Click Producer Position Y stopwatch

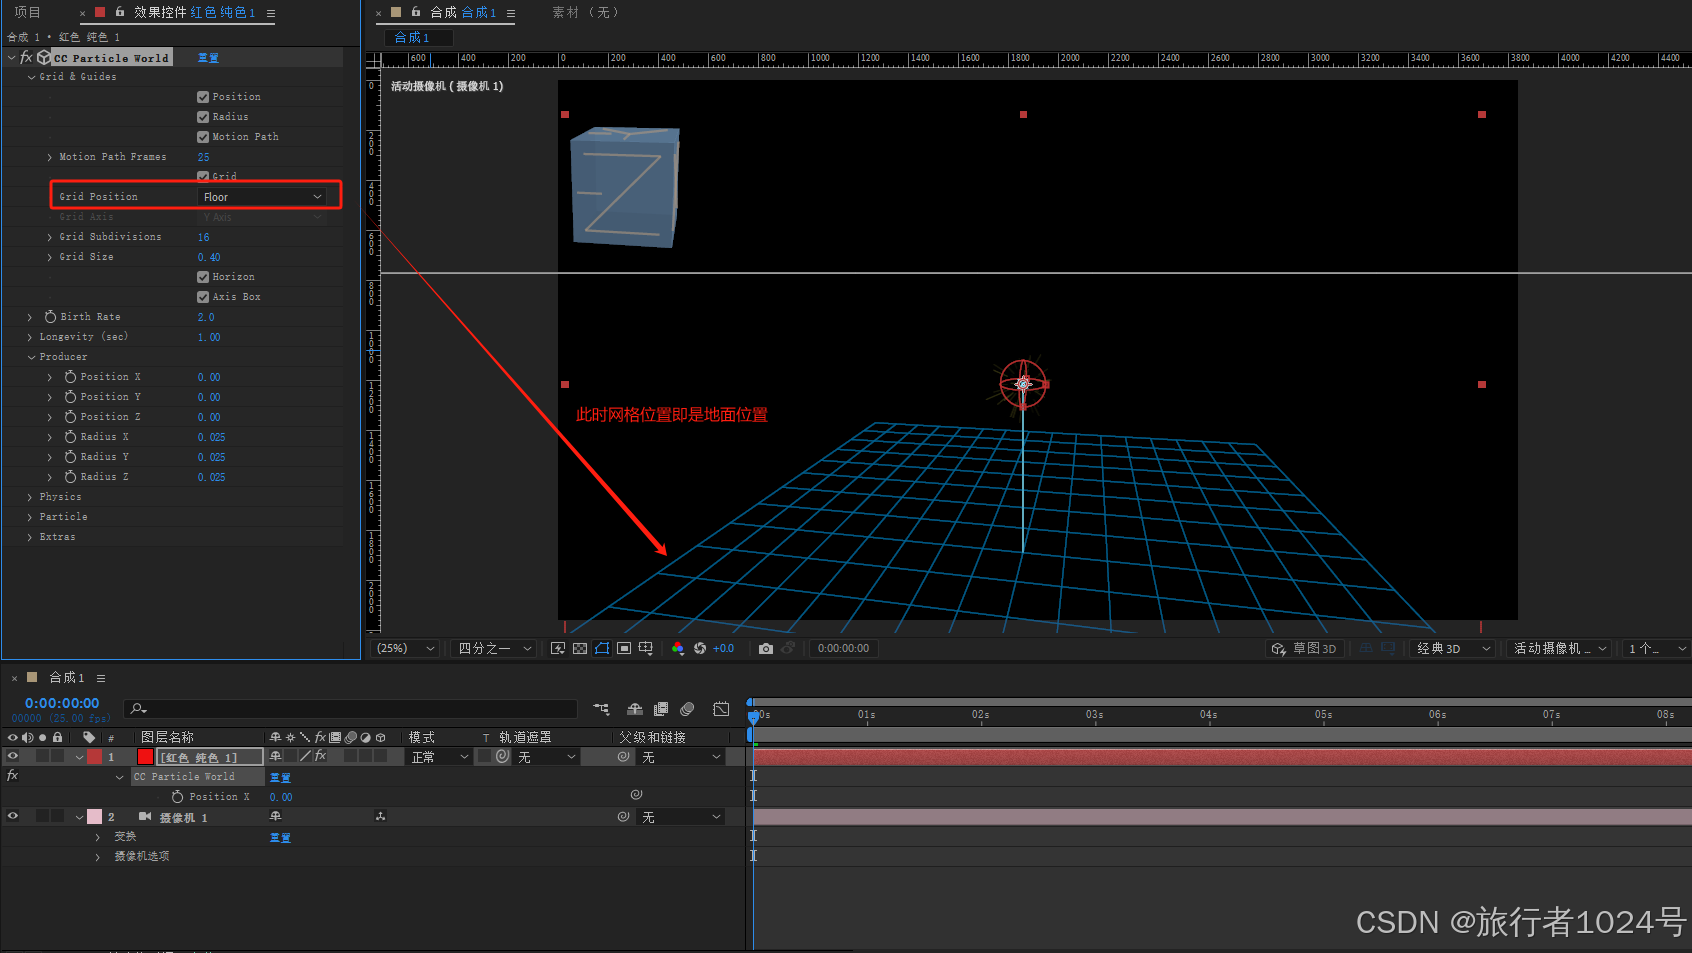coord(70,397)
